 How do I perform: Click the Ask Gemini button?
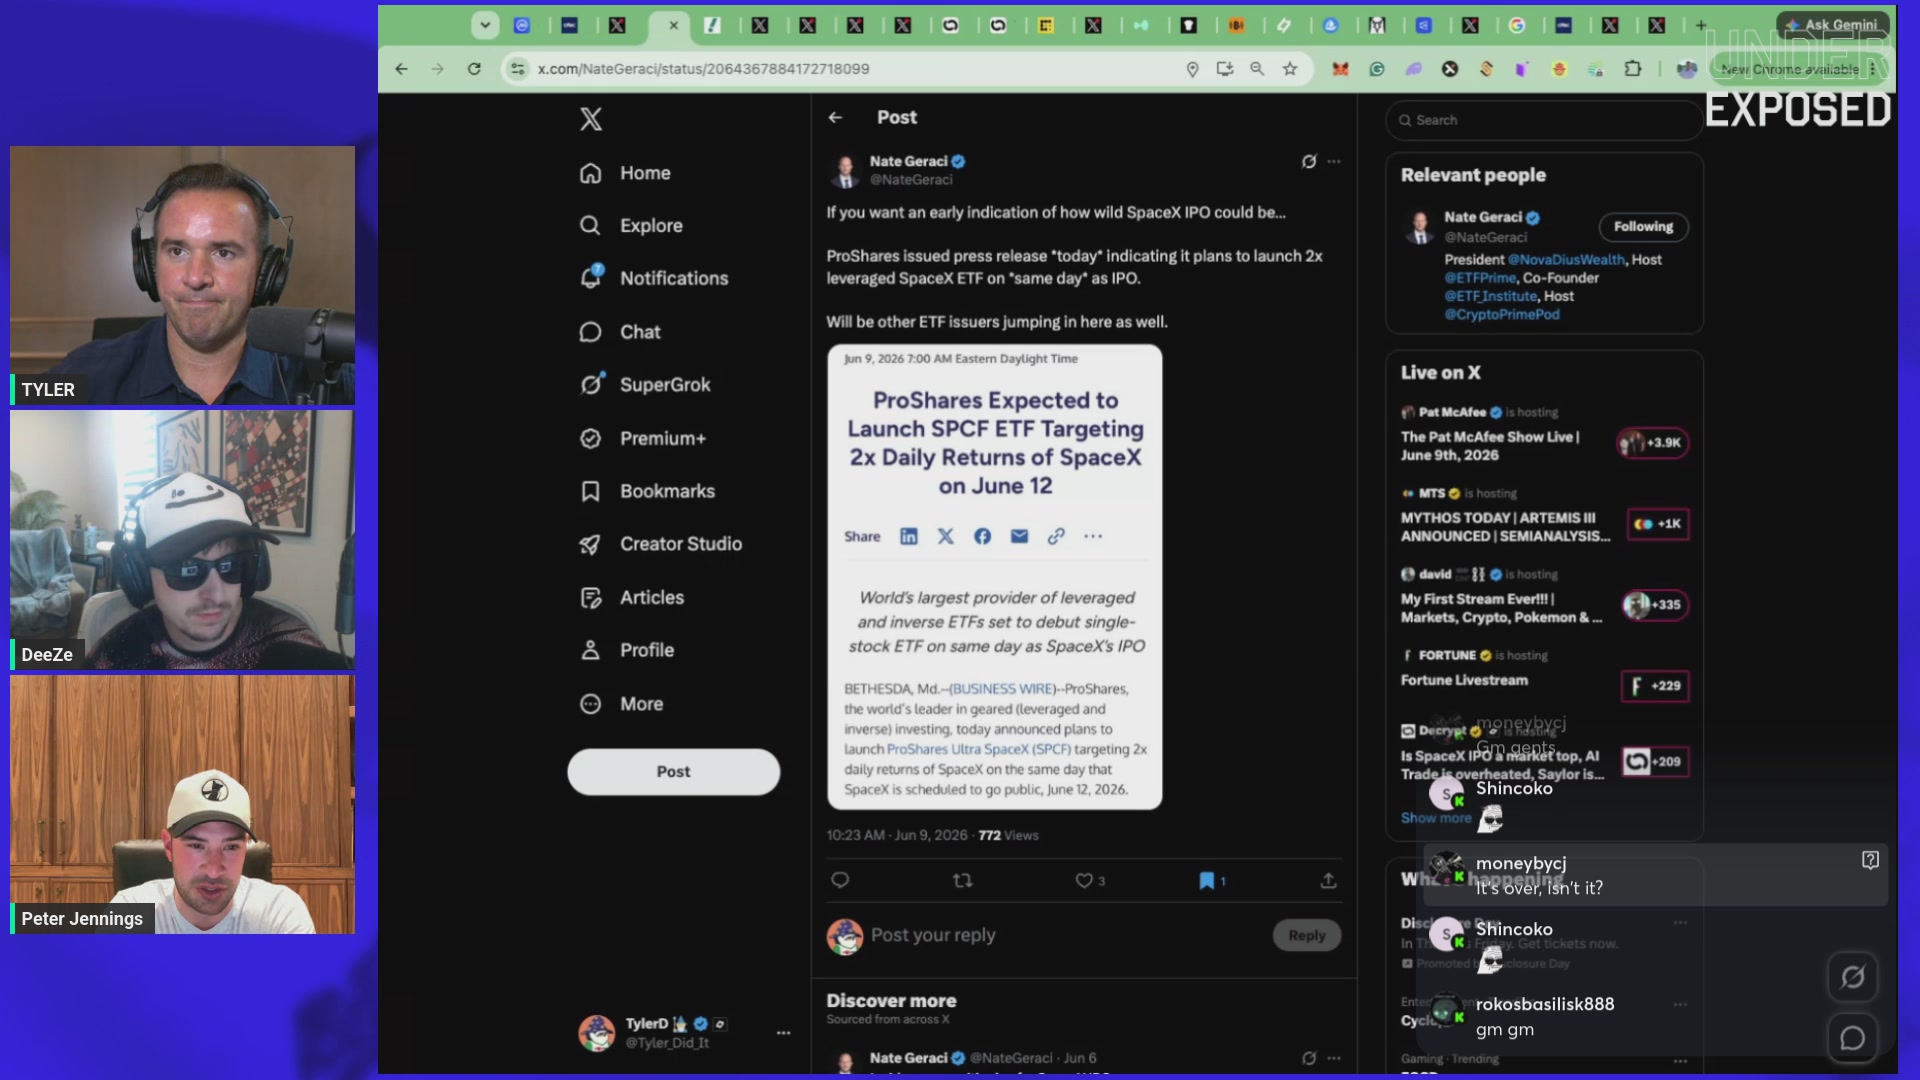(x=1832, y=25)
